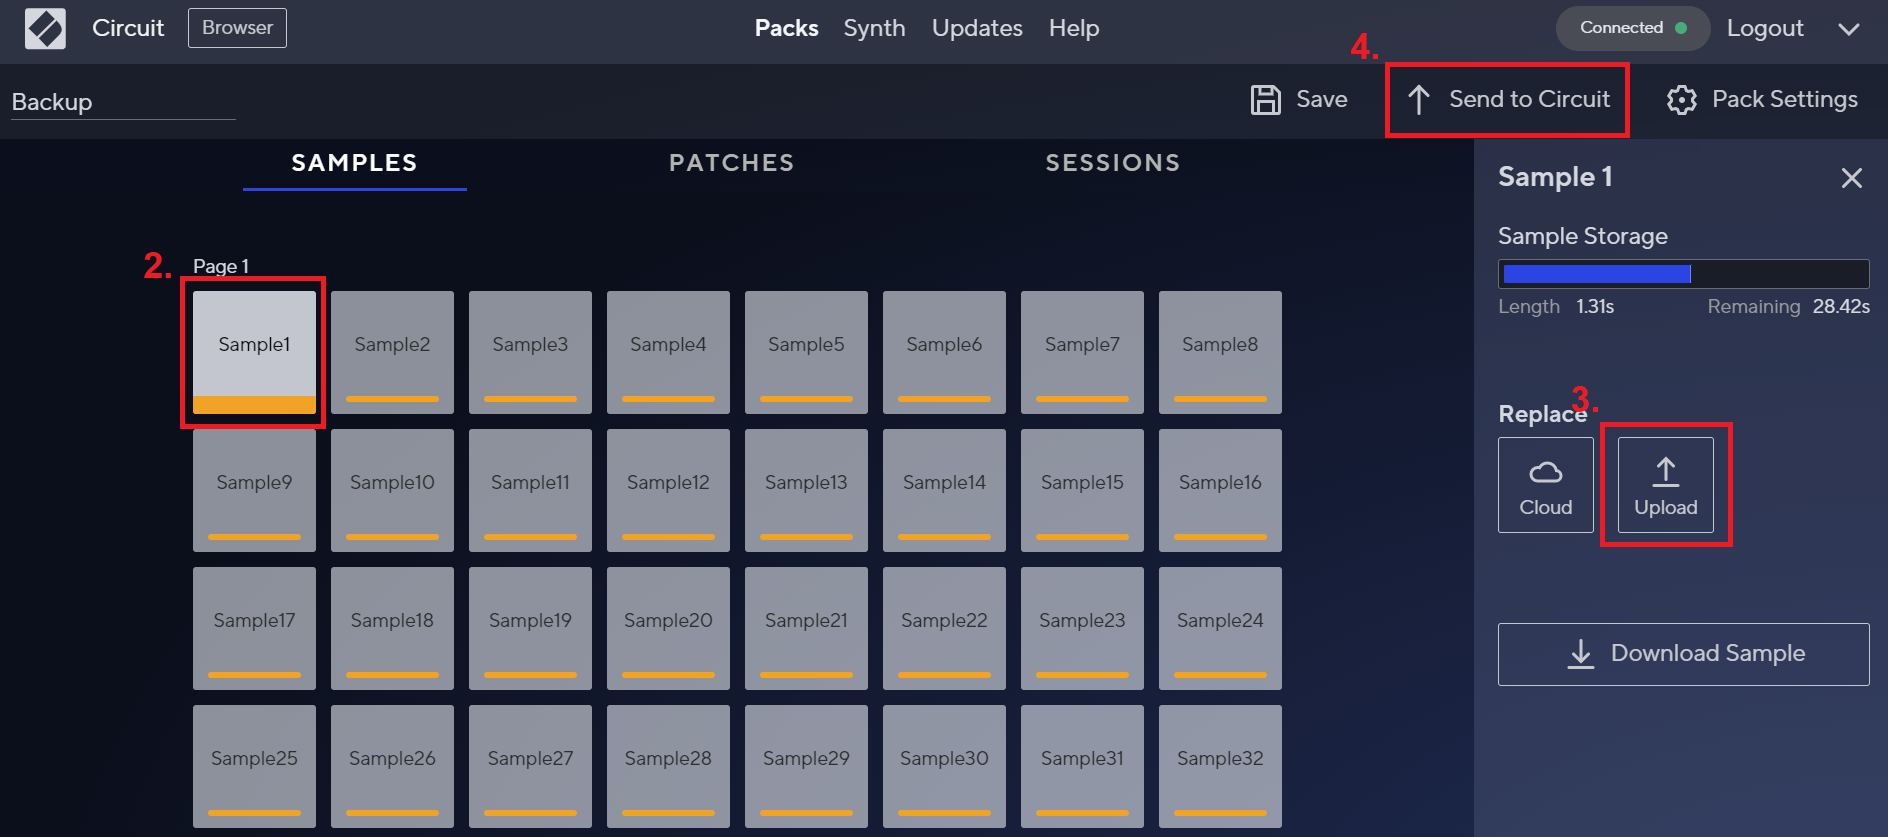
Task: Expand the account dropdown chevron
Action: pos(1849,29)
